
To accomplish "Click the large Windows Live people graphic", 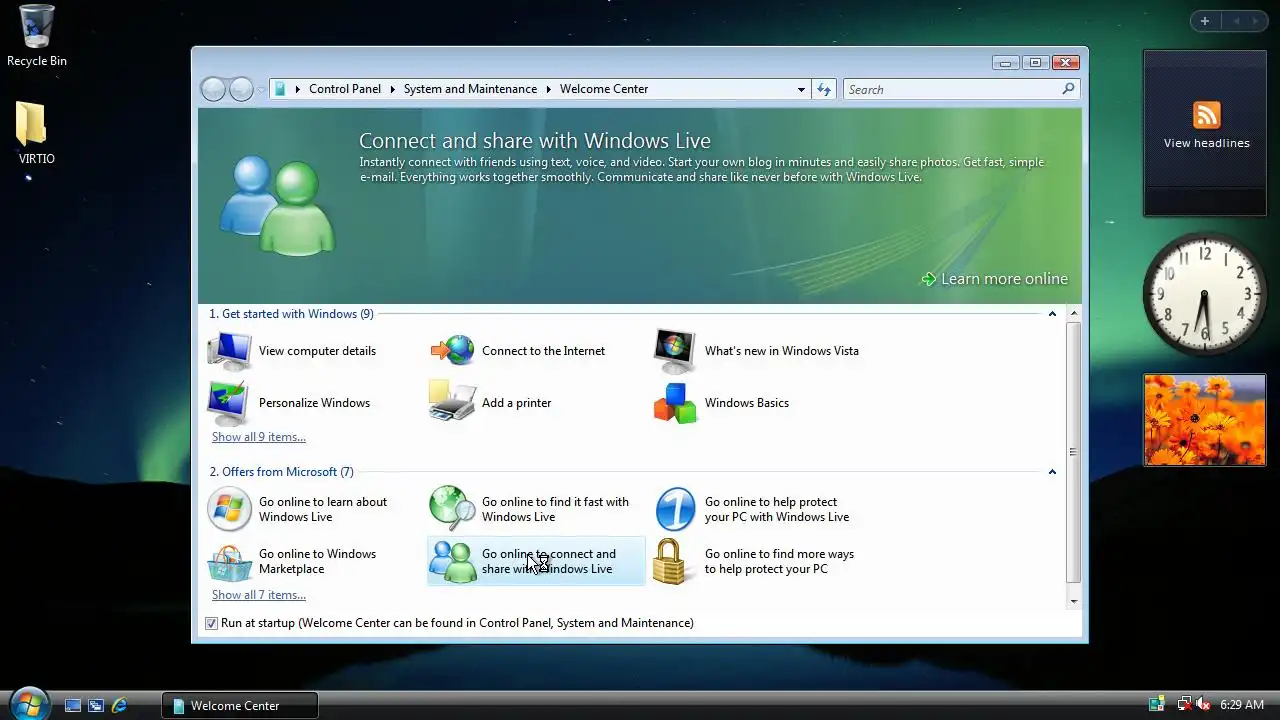I will coord(277,205).
